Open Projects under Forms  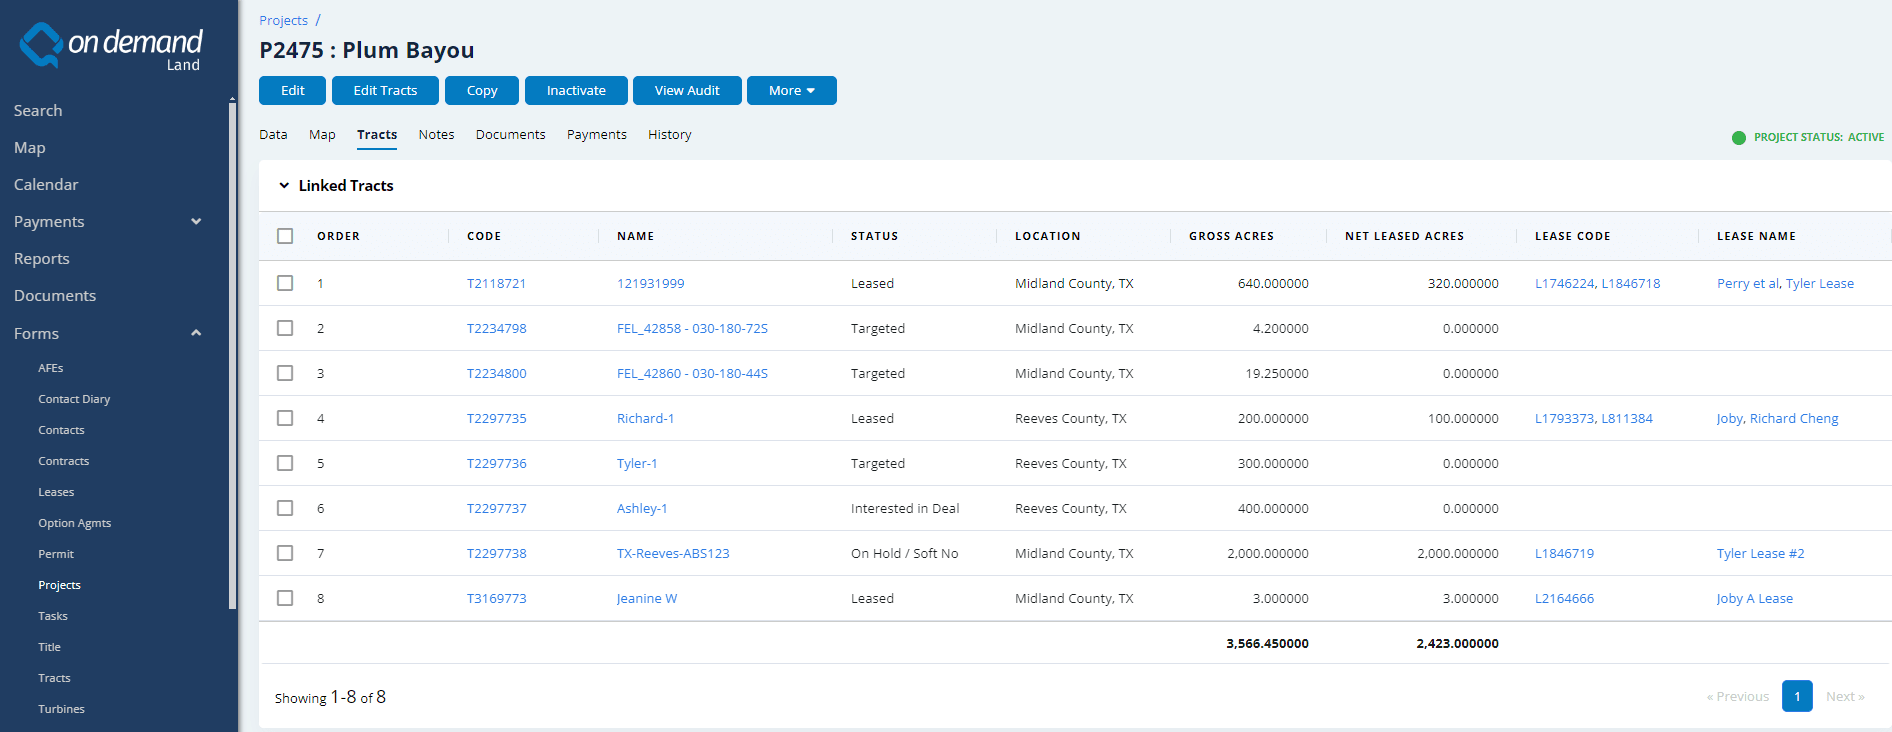(x=59, y=585)
